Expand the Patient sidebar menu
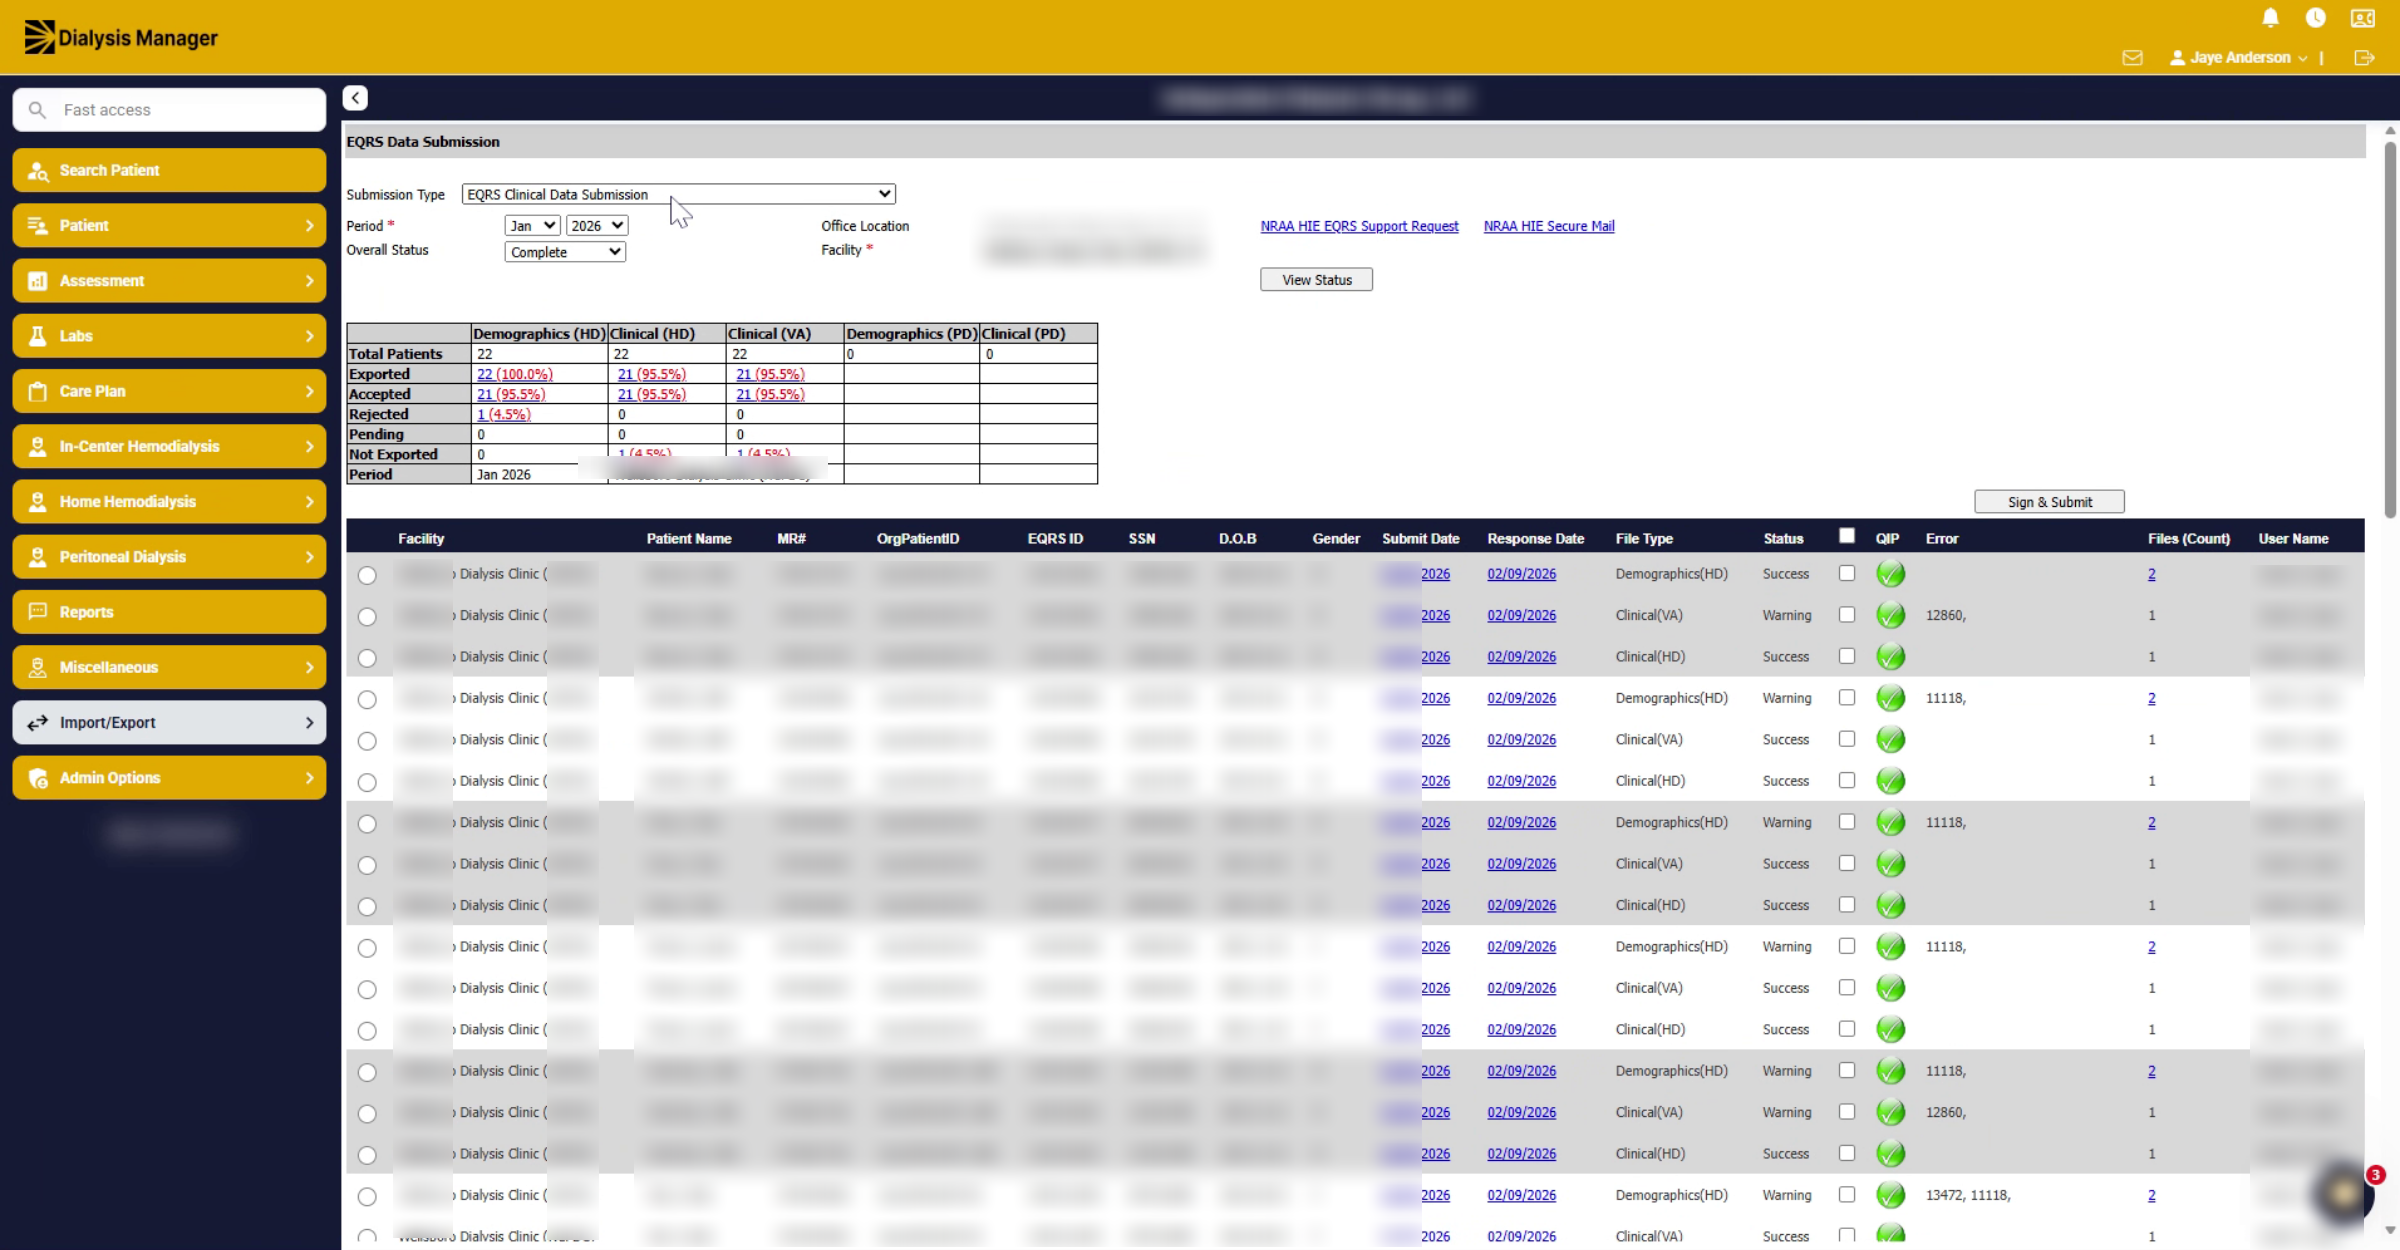This screenshot has width=2400, height=1250. click(169, 226)
